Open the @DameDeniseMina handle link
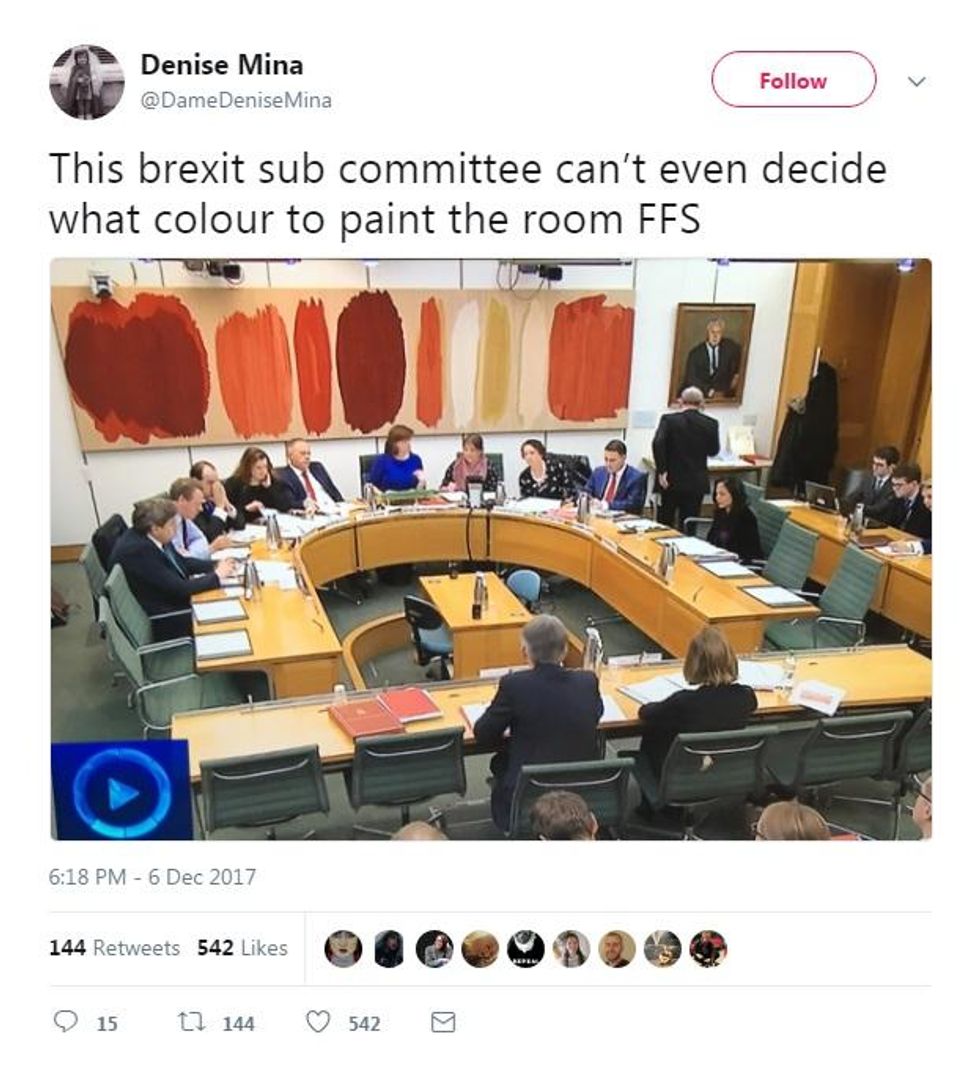980x1070 pixels. coord(236,100)
